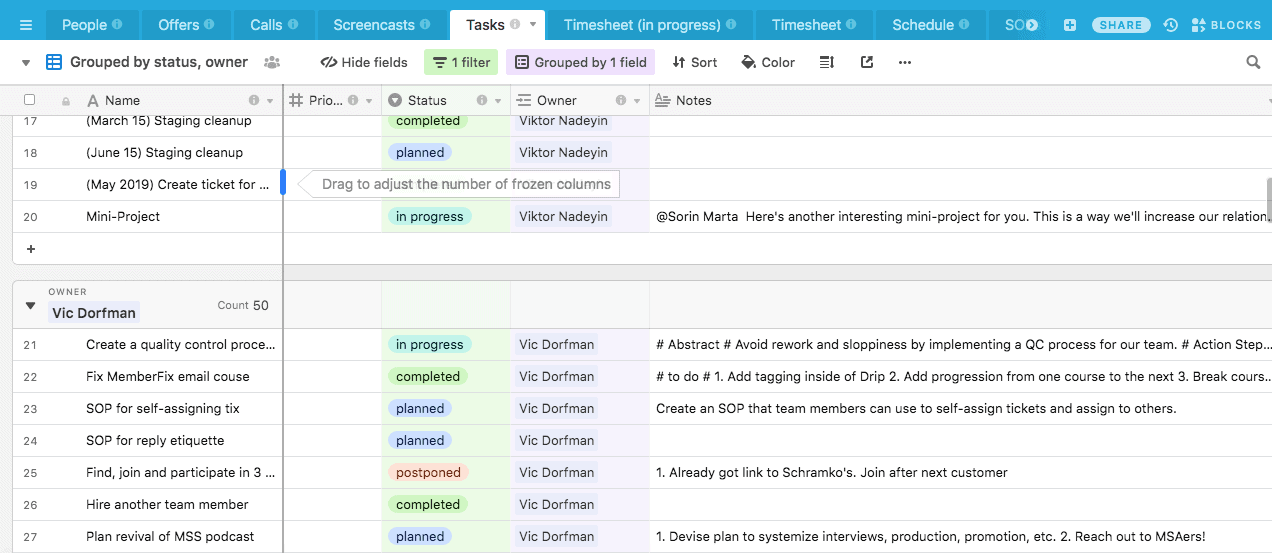Open the more options ellipsis menu

pos(905,62)
